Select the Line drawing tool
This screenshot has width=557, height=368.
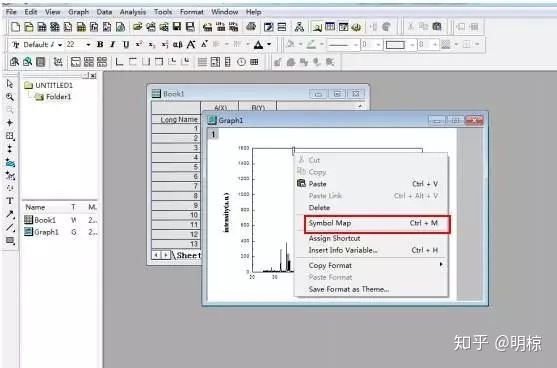(x=10, y=227)
